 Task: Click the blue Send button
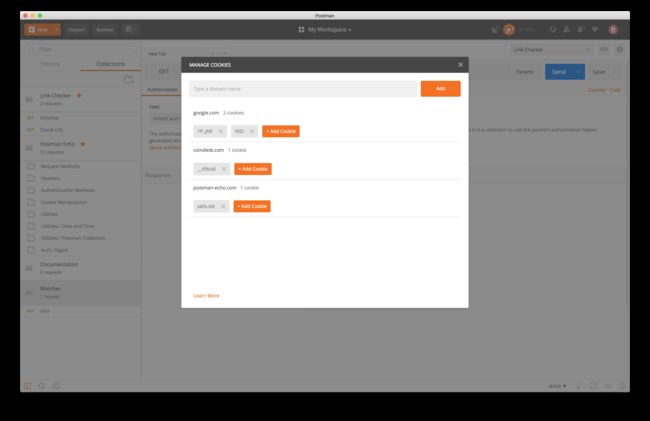559,72
